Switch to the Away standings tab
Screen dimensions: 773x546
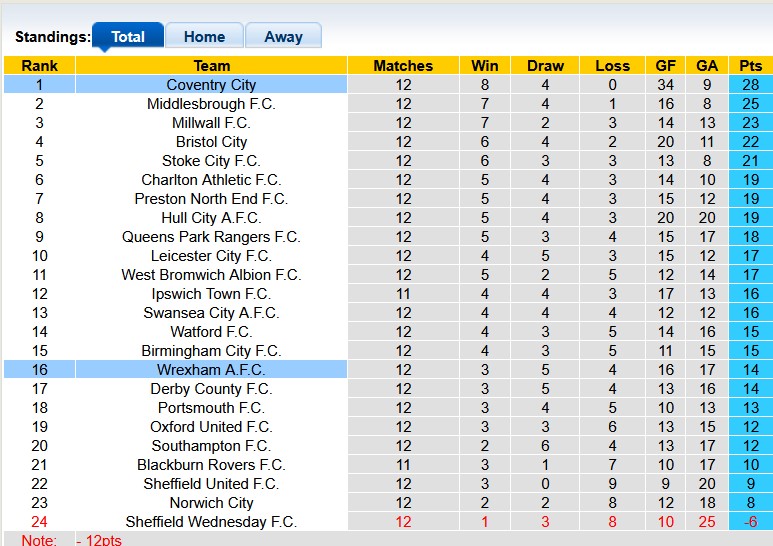tap(283, 37)
